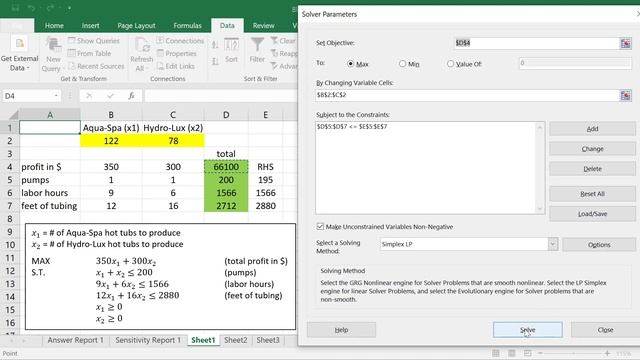Screen dimensions: 640x360
Task: Expand the Name Box dropdown arrow
Action: coord(56,96)
